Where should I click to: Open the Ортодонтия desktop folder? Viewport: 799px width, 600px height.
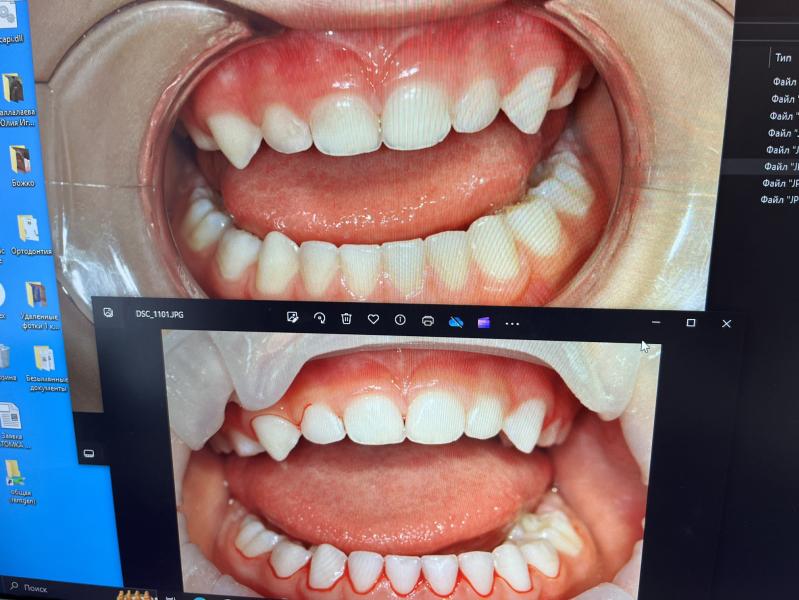(29, 234)
